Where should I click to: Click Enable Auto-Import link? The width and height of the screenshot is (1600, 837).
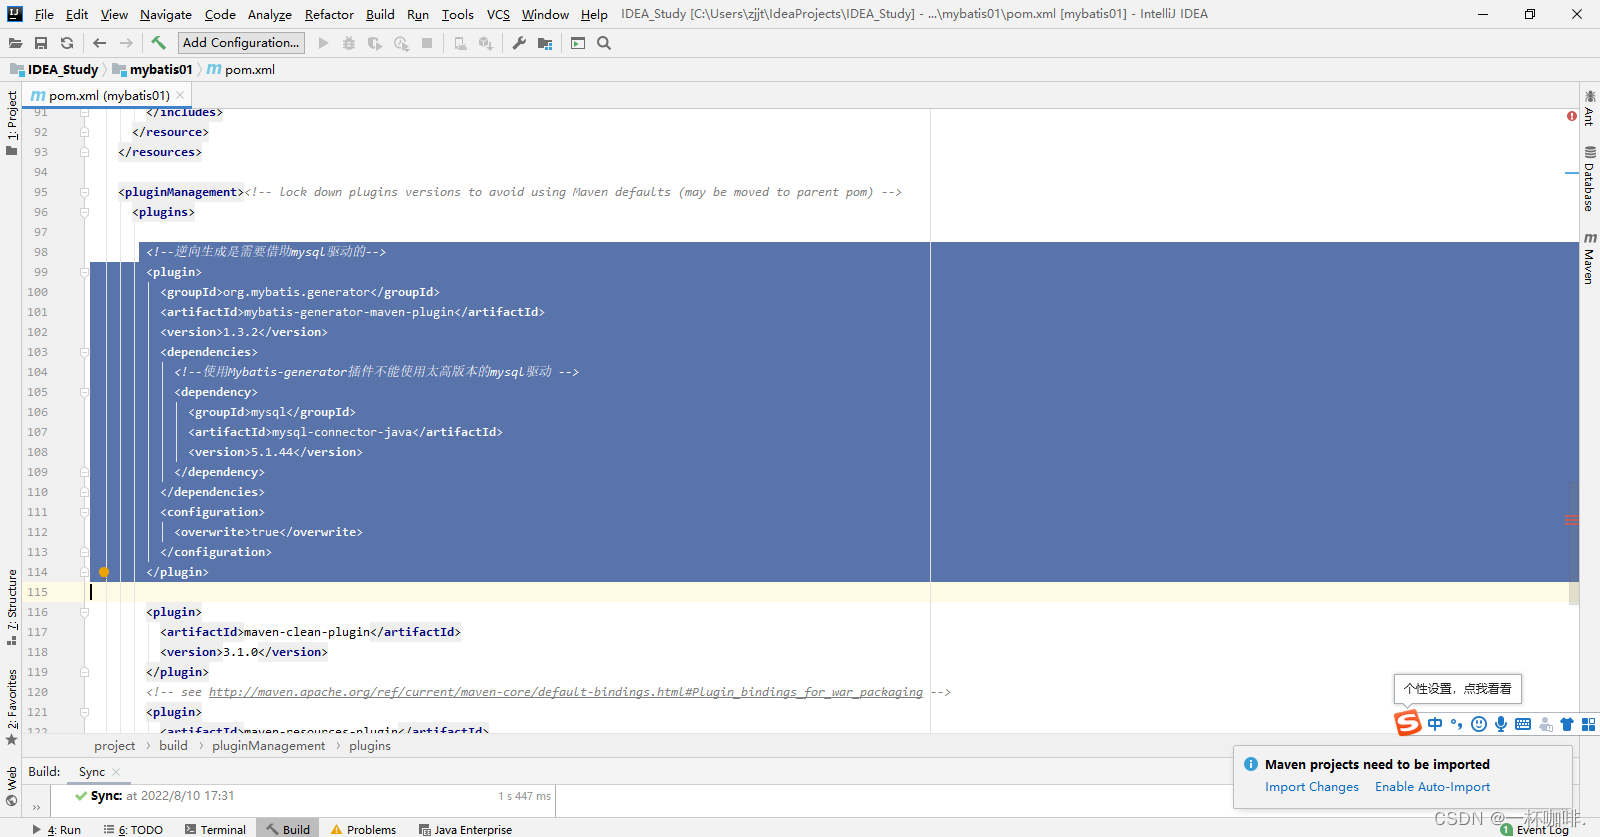tap(1432, 787)
